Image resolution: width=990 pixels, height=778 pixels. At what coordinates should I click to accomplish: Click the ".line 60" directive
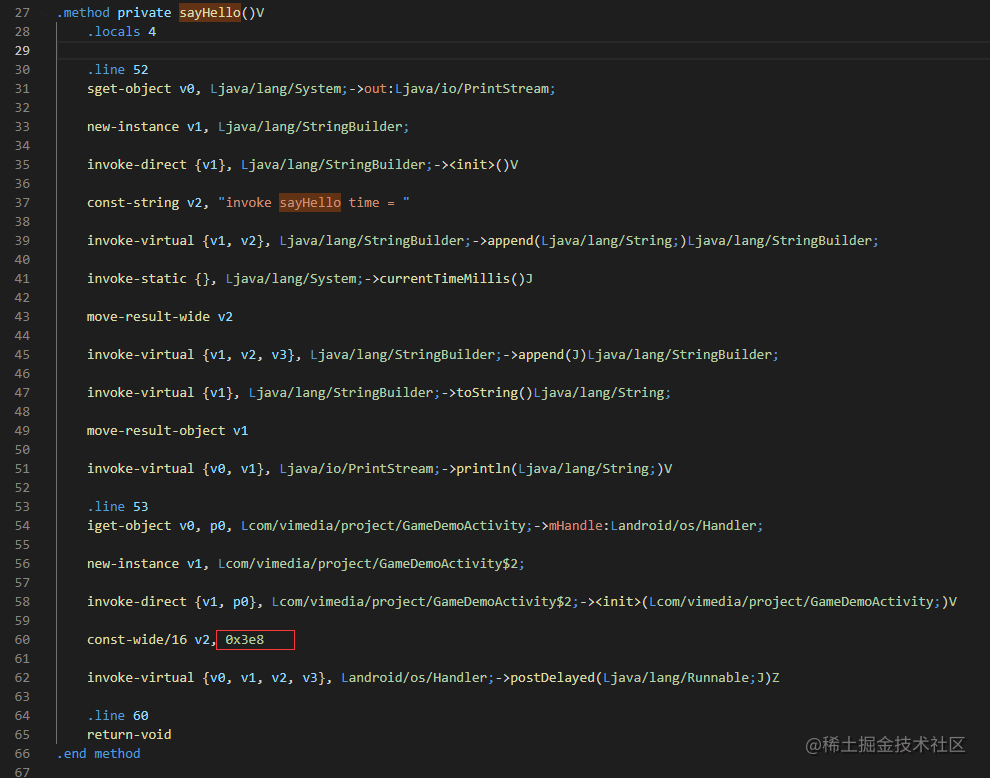(117, 715)
